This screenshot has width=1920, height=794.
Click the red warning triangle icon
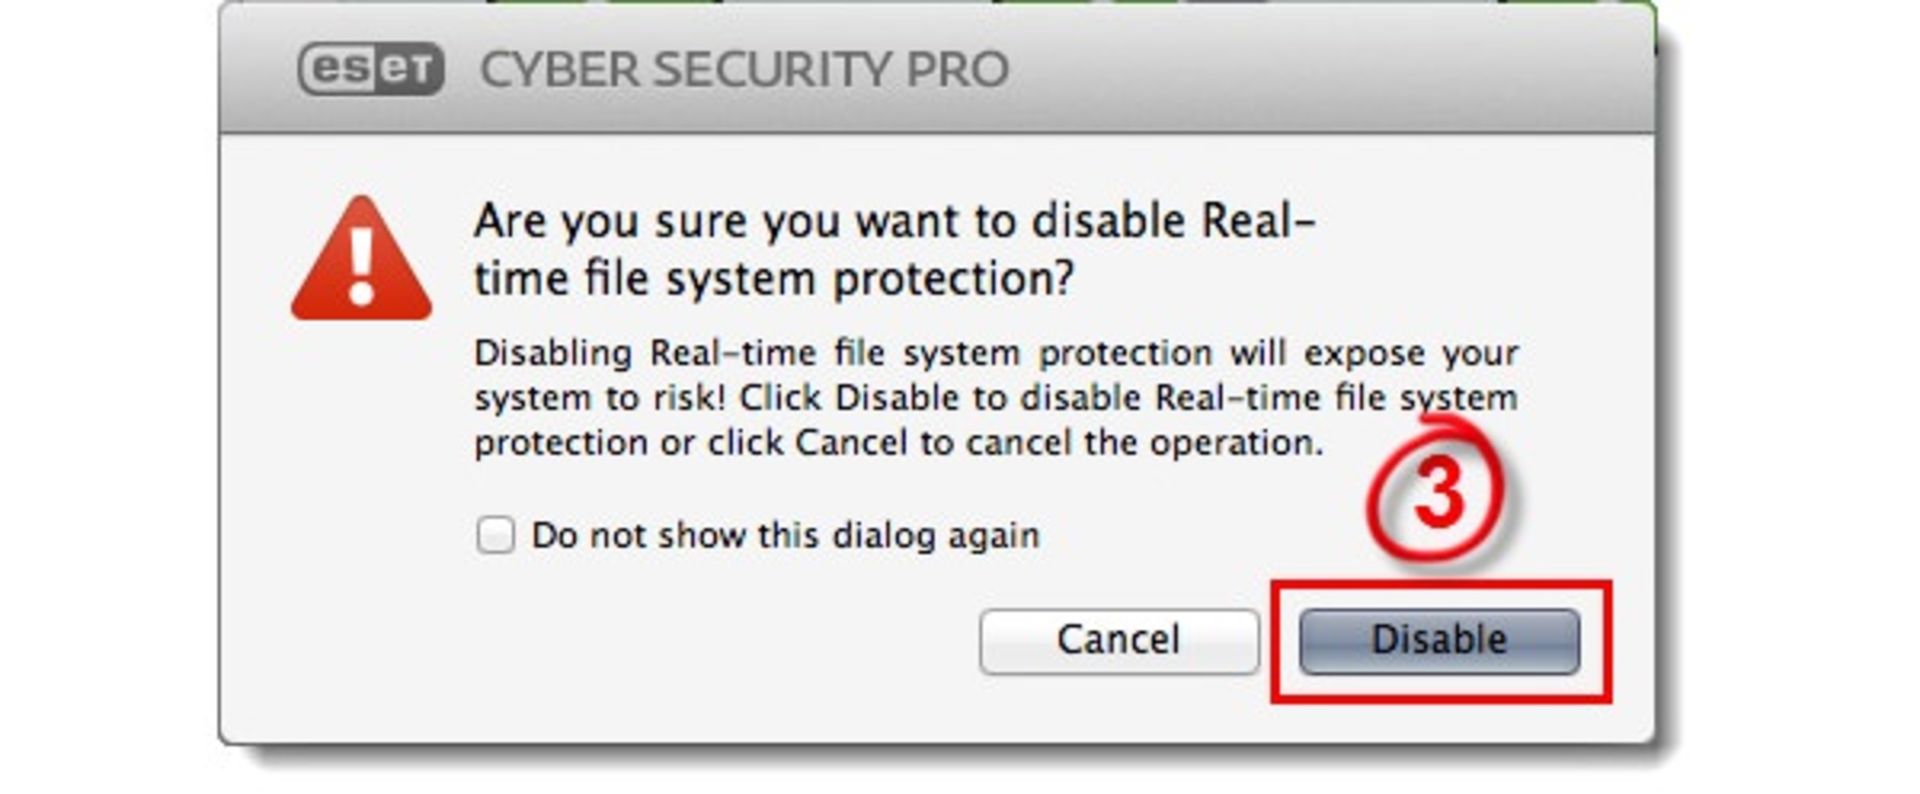[x=361, y=258]
